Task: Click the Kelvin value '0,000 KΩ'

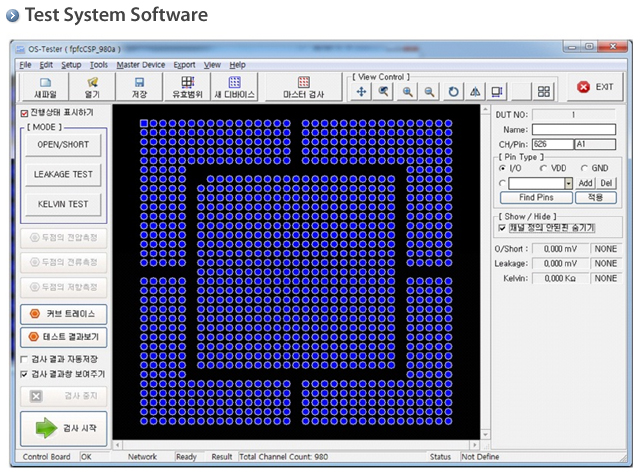Action: (560, 278)
